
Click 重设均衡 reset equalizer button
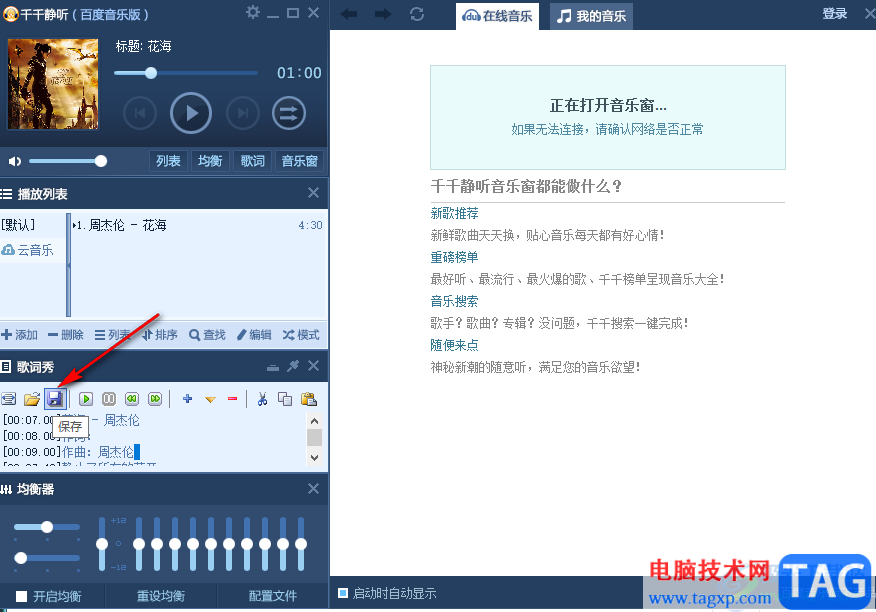click(x=161, y=596)
